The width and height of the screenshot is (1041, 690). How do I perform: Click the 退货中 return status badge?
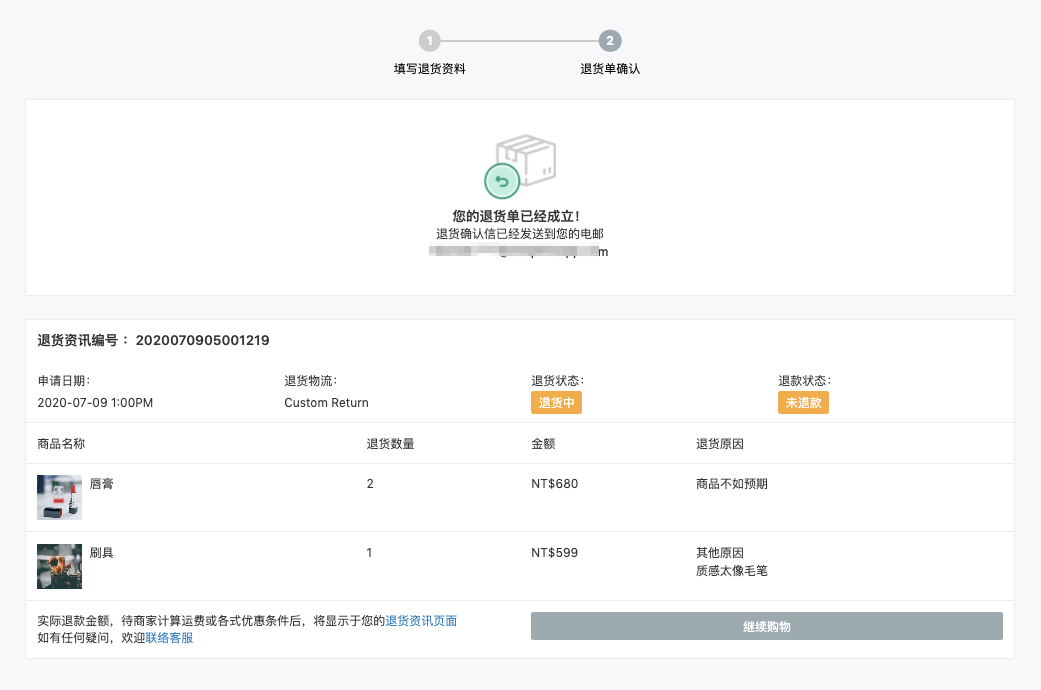pos(556,402)
